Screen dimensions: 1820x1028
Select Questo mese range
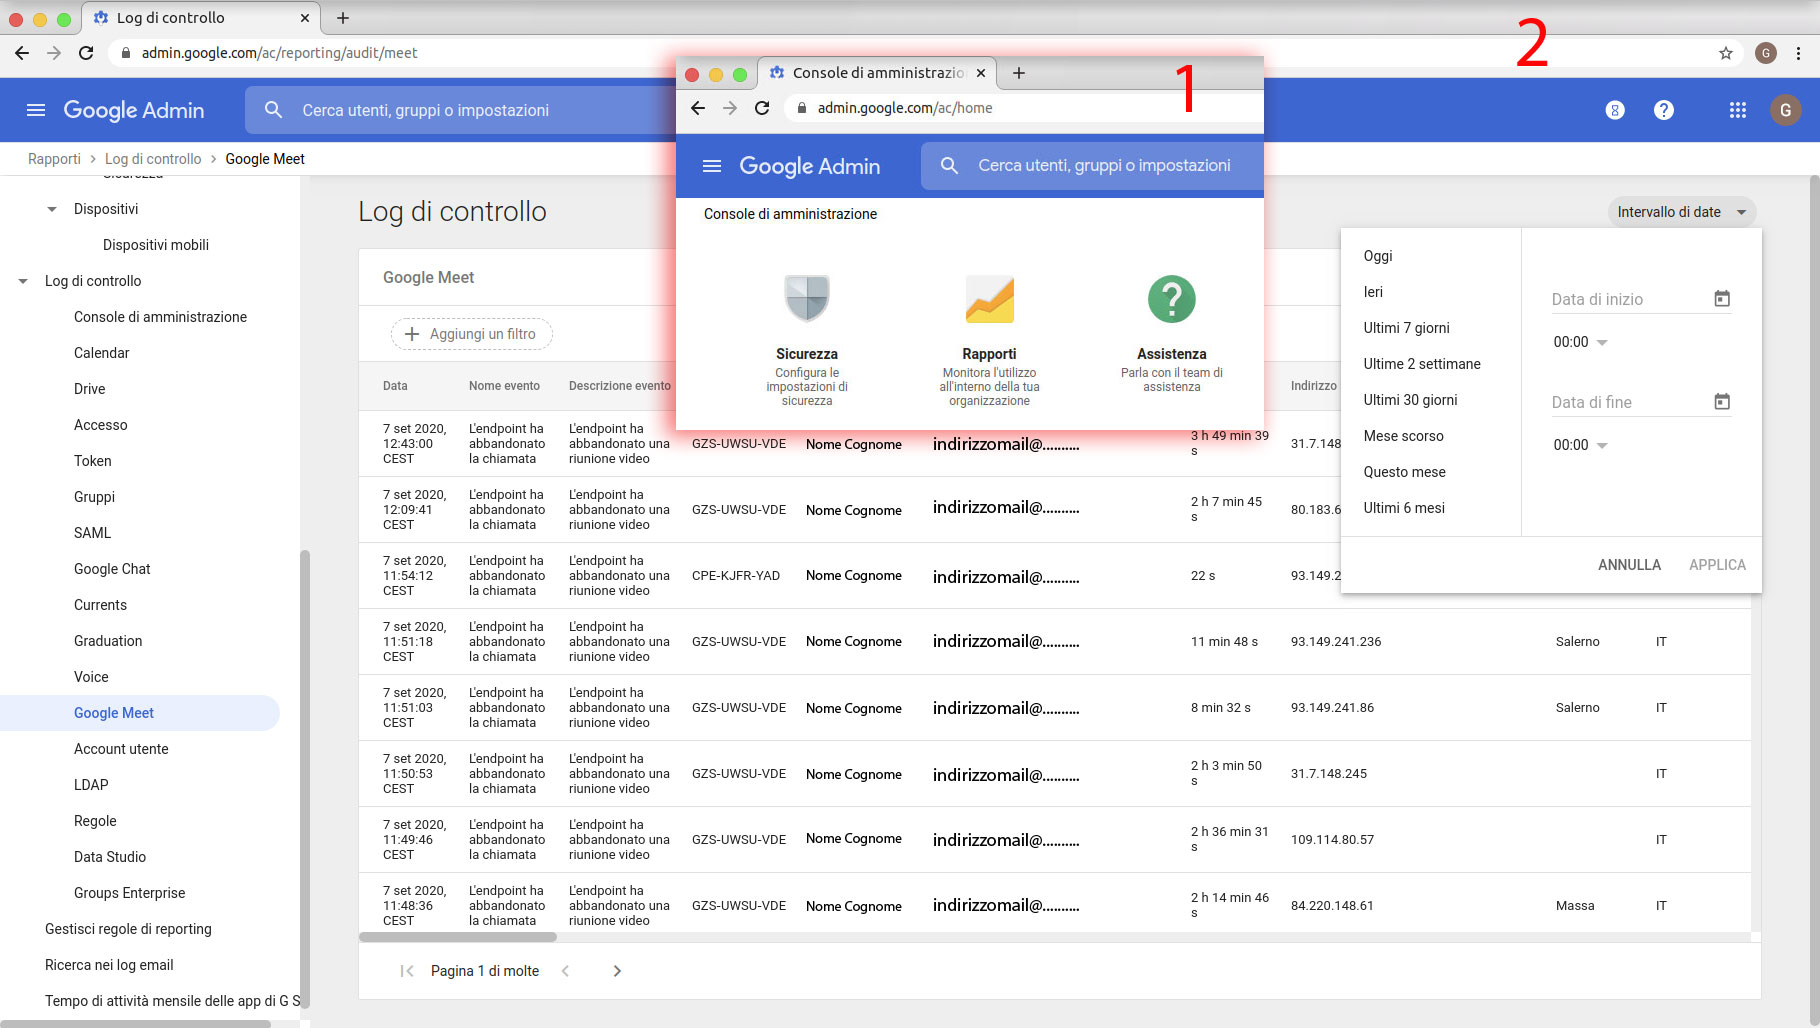(x=1404, y=472)
